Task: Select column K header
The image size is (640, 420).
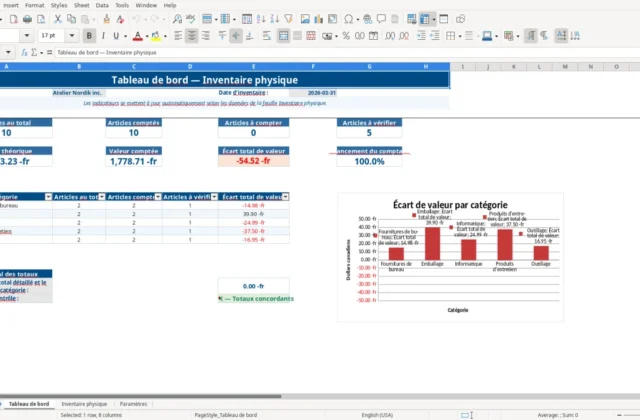Action: point(513,67)
